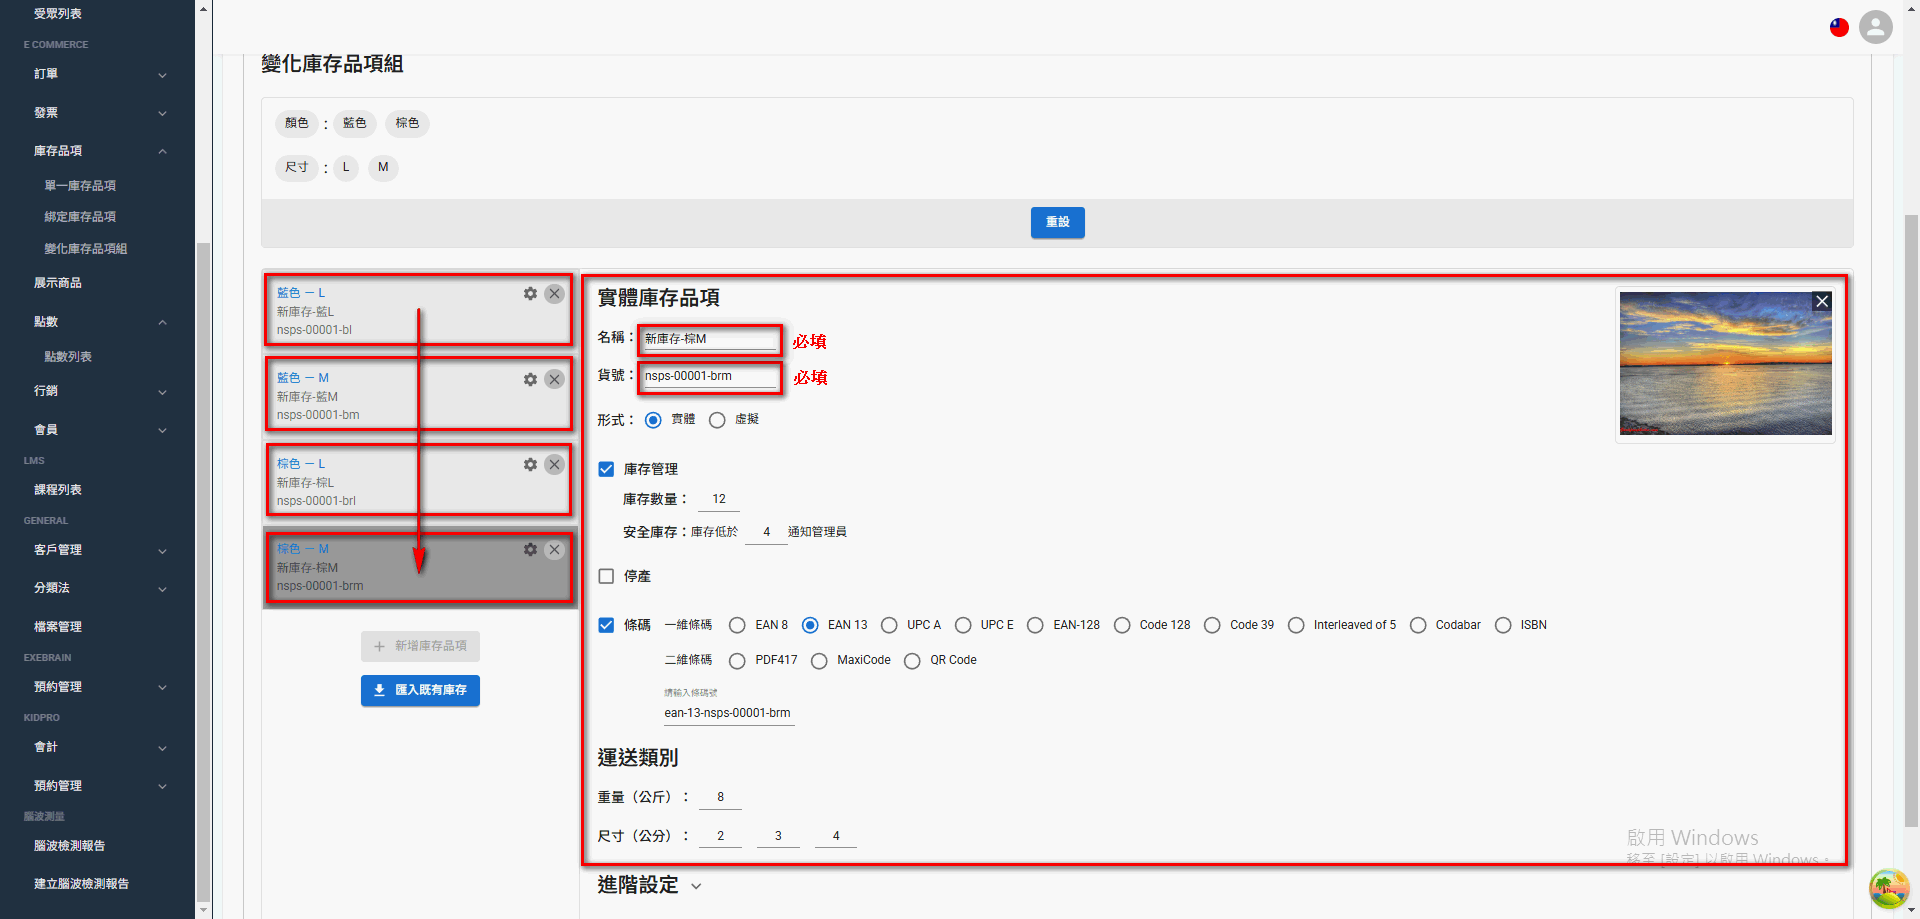This screenshot has height=919, width=1920.
Task: Open settings gear for 藍色 – M variant
Action: [x=530, y=380]
